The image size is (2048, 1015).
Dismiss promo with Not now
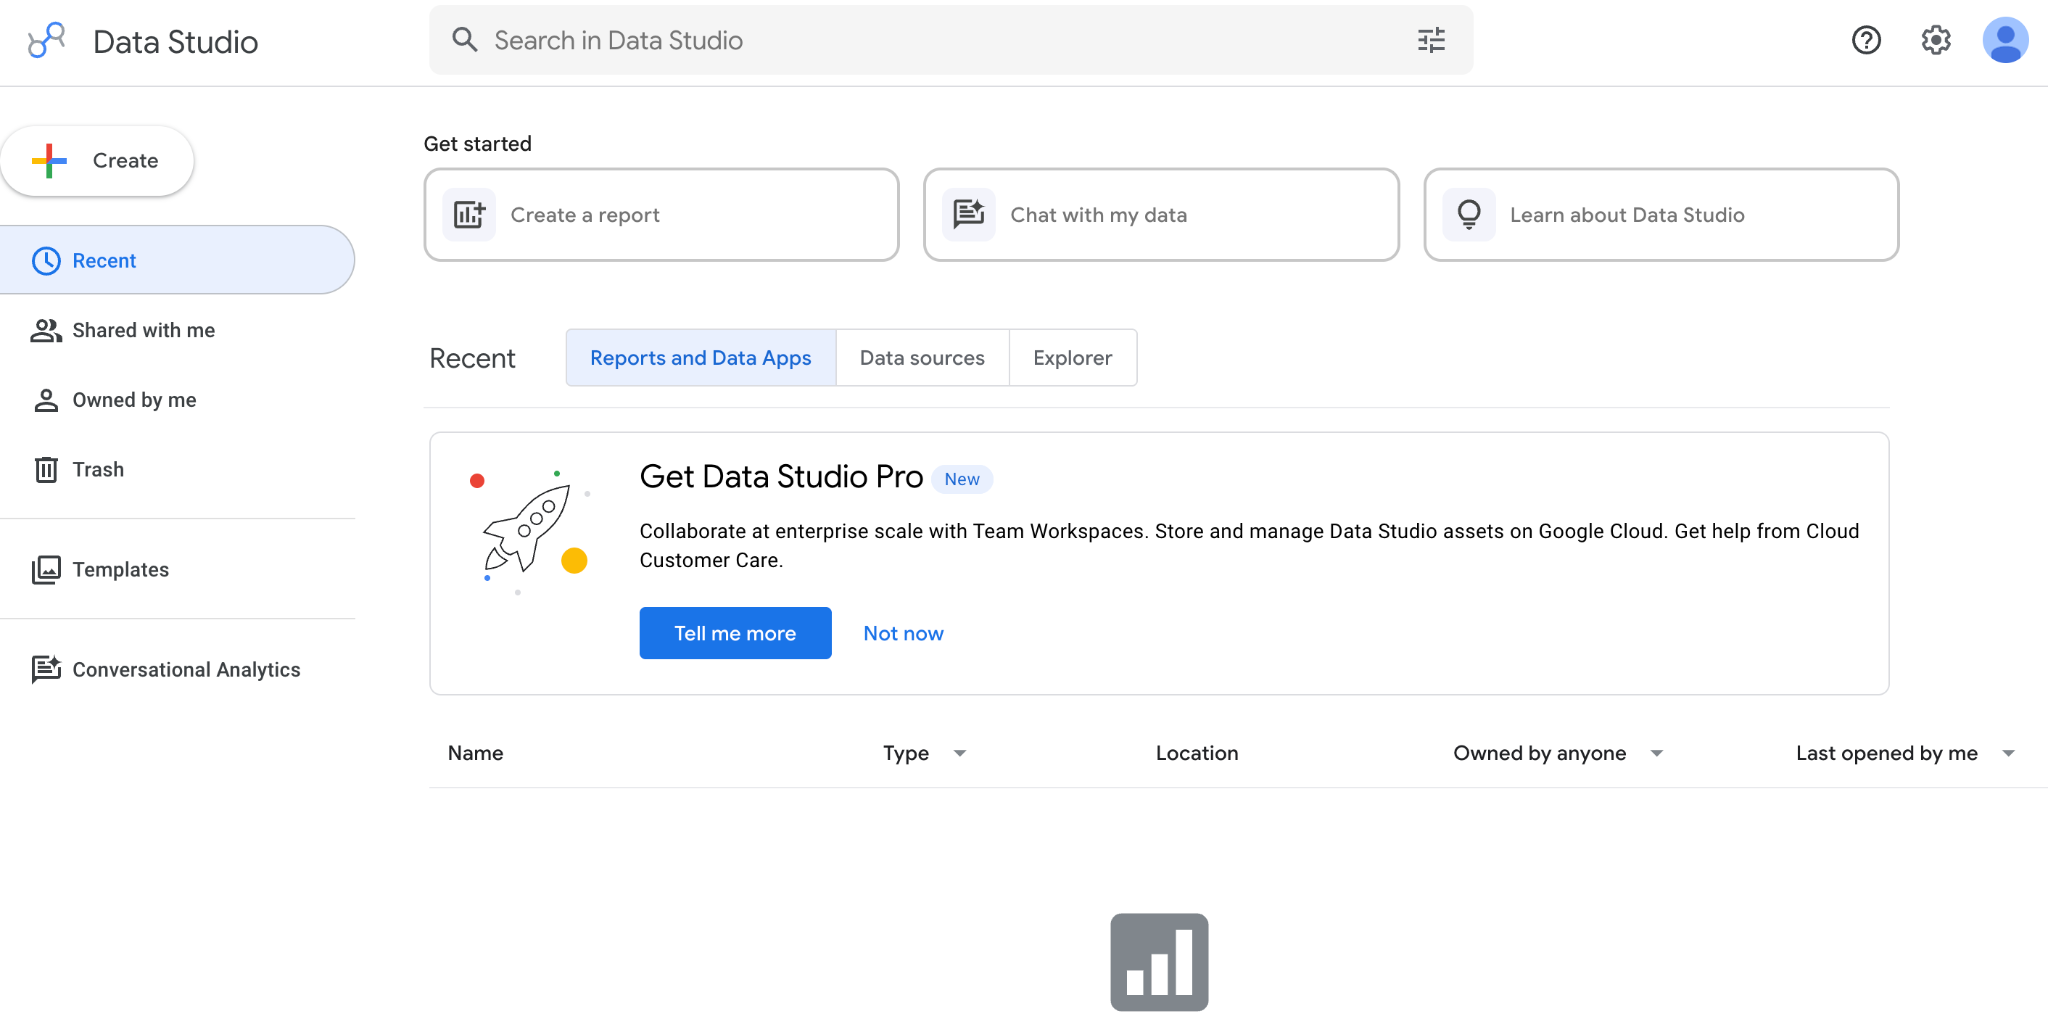point(903,633)
